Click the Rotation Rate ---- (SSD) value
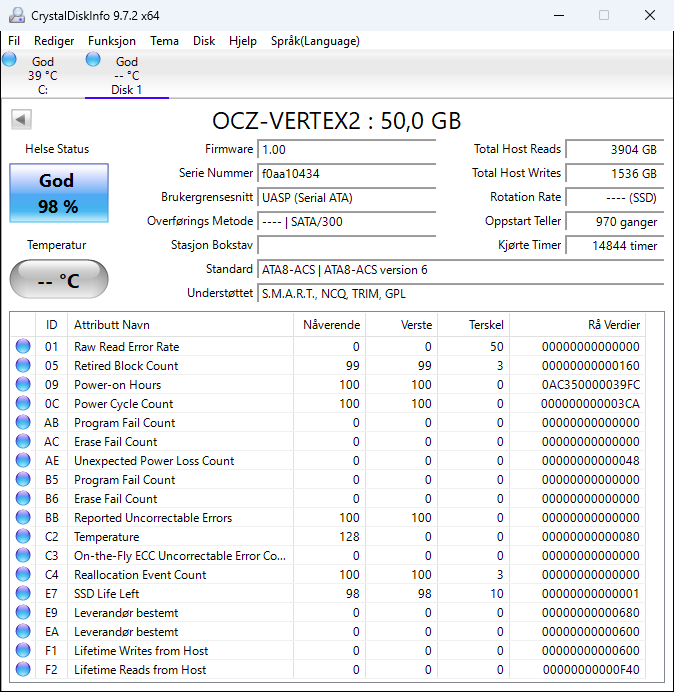Viewport: 674px width, 692px height. [x=614, y=197]
